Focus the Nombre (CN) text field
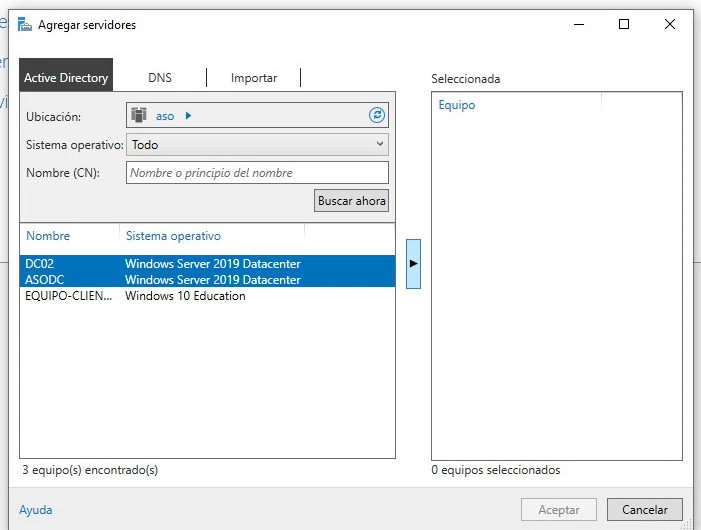Viewport: 701px width, 530px height. pos(257,172)
